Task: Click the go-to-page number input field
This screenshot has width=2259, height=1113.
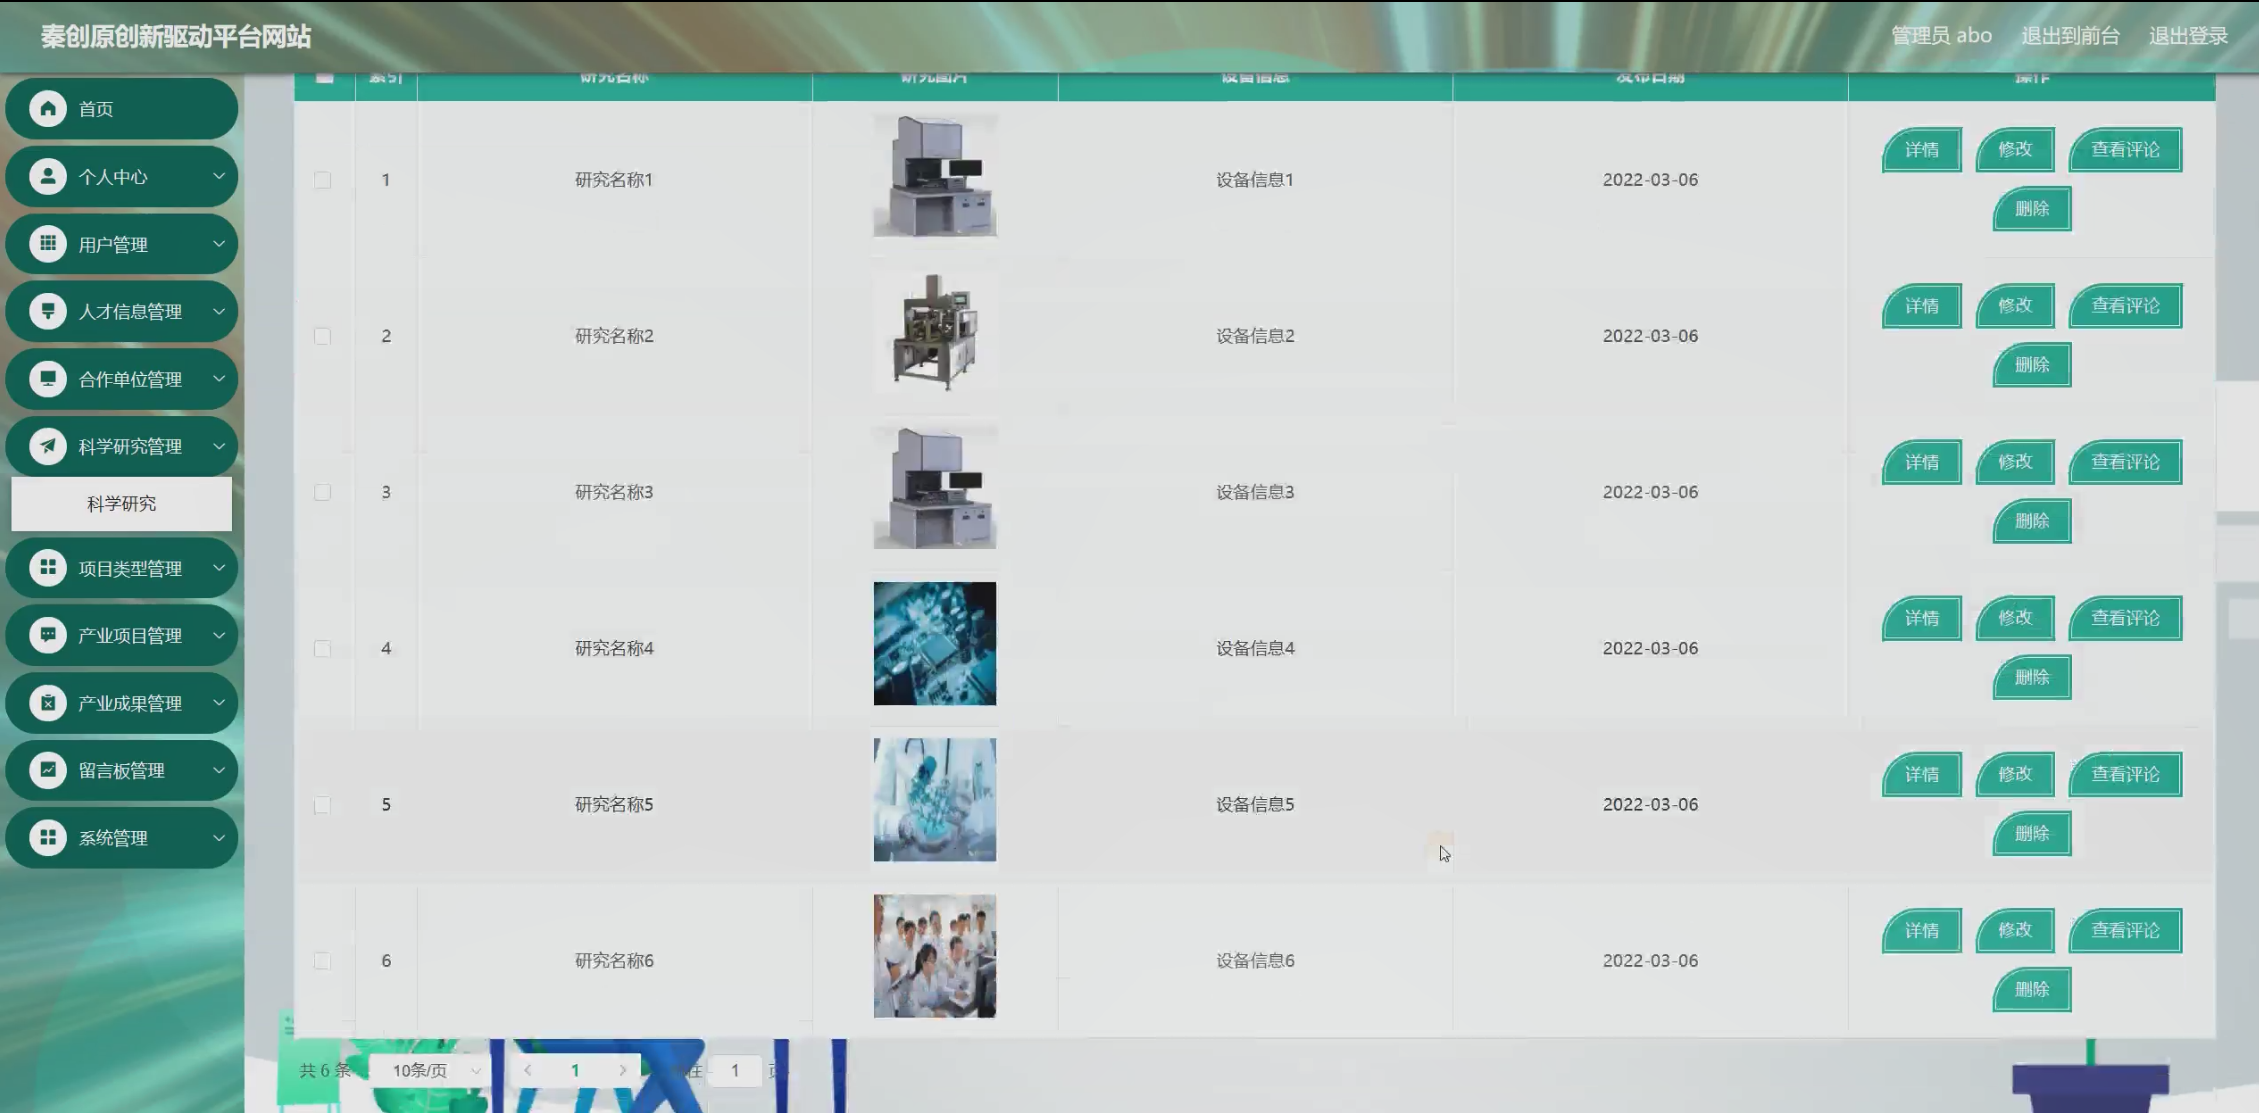Action: tap(735, 1070)
